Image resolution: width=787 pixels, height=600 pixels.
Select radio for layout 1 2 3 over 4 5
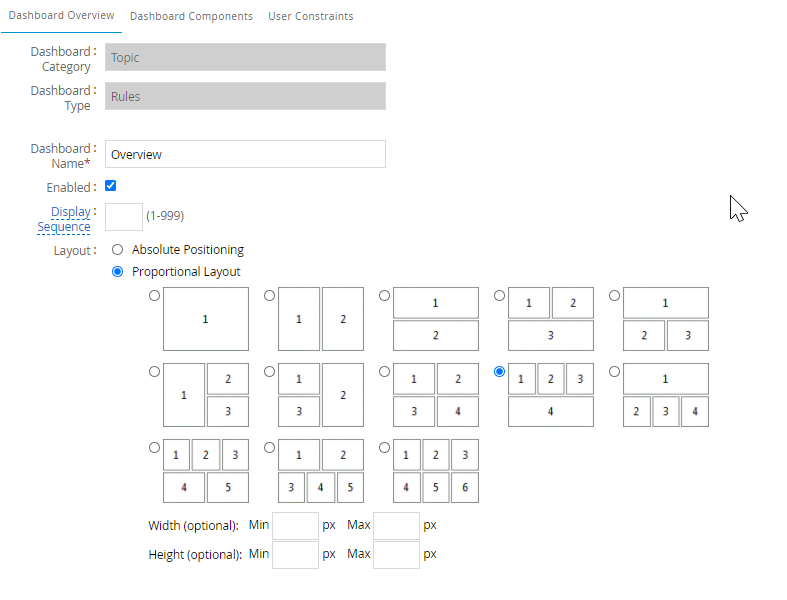coord(154,447)
